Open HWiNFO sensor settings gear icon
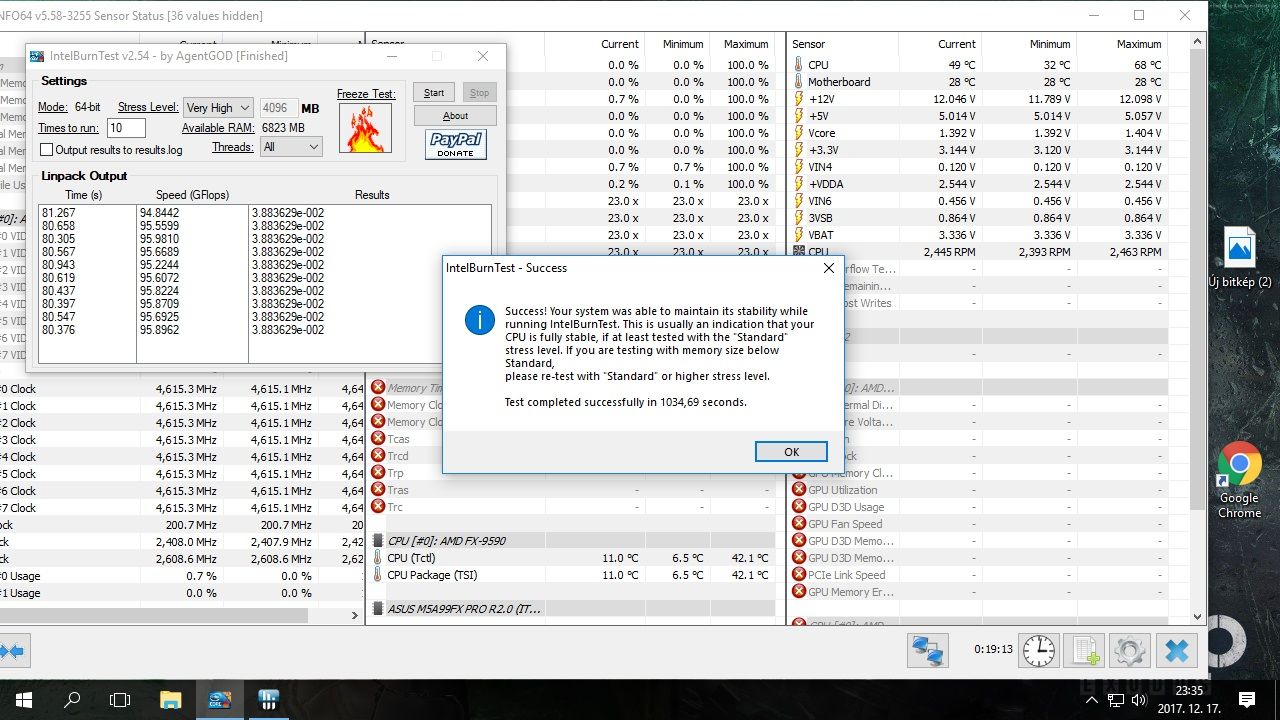Viewport: 1280px width, 720px height. coord(1129,650)
